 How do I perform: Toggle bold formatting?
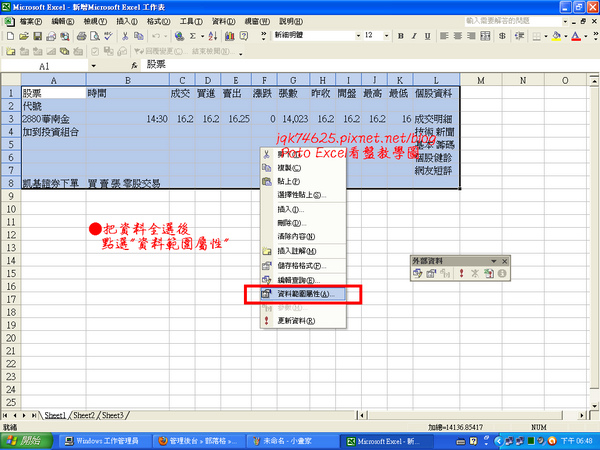[401, 36]
